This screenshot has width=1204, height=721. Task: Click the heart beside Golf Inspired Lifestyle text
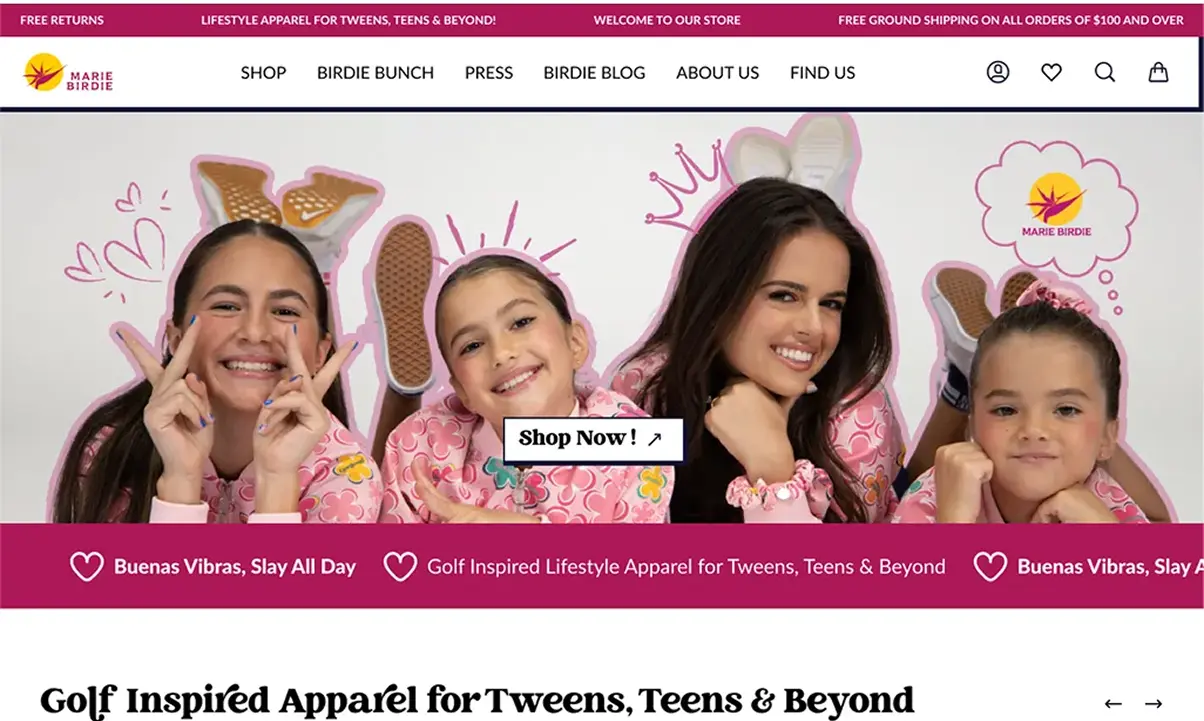(x=400, y=567)
